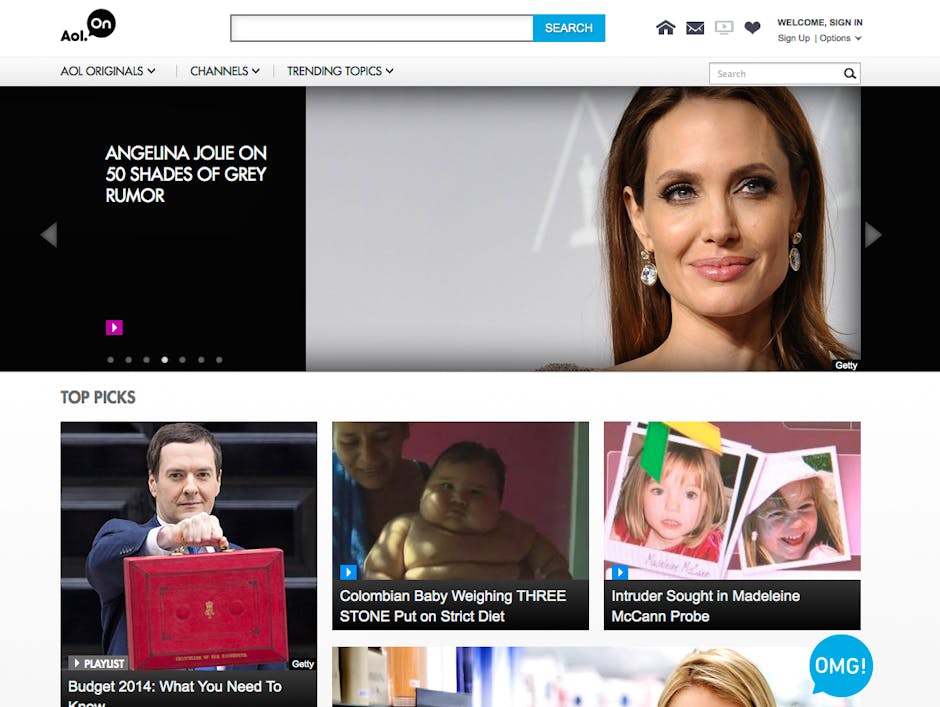Click the video screen icon in header
This screenshot has height=707, width=940.
pos(724,28)
